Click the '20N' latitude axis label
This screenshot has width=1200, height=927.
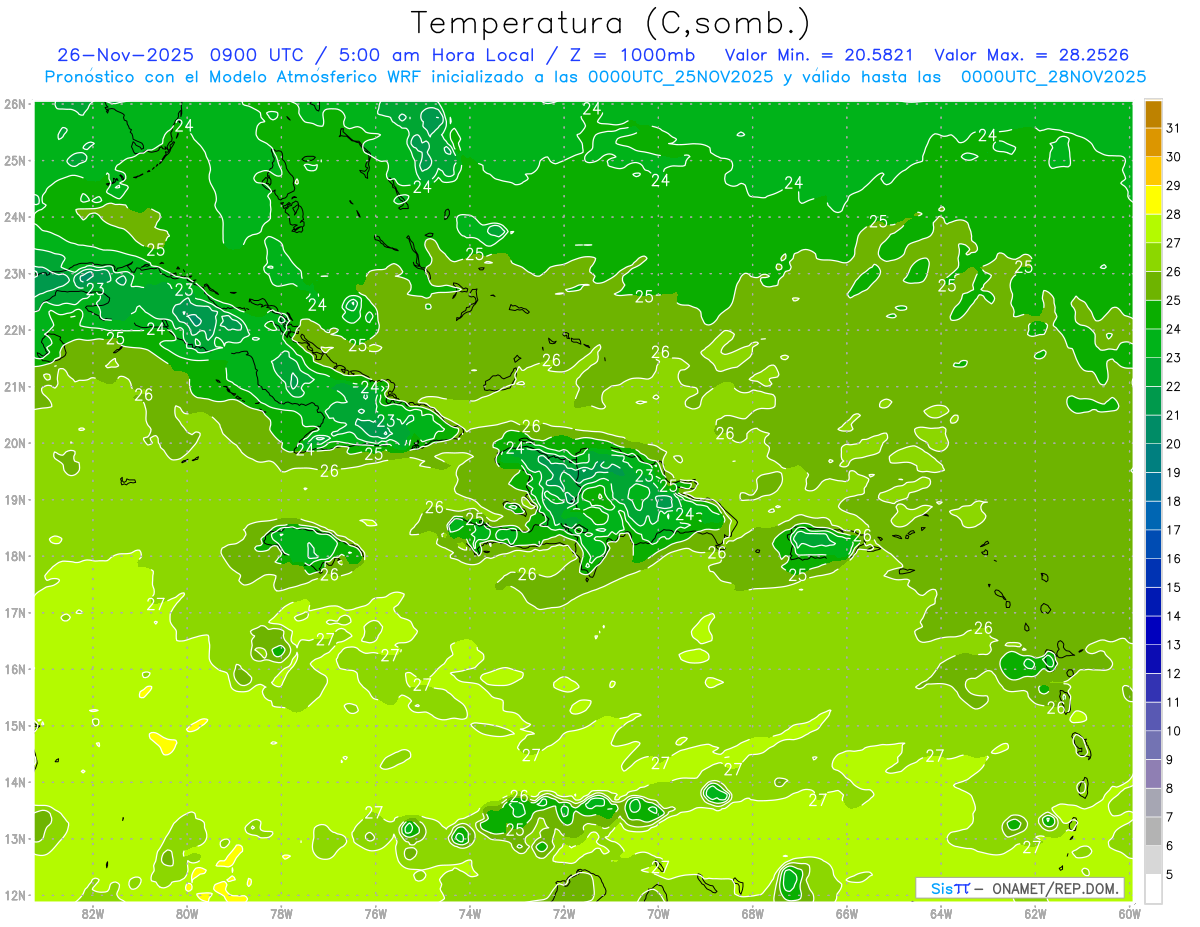point(14,443)
